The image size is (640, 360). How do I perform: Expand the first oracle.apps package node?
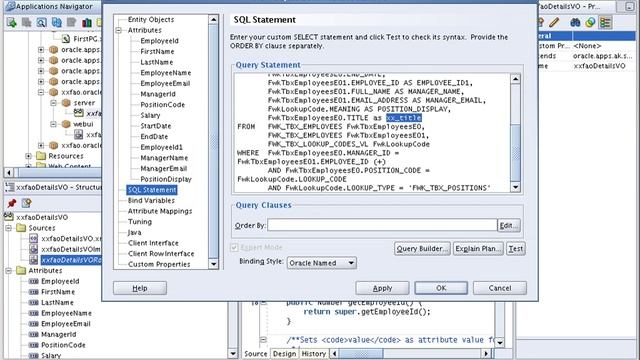(x=41, y=50)
